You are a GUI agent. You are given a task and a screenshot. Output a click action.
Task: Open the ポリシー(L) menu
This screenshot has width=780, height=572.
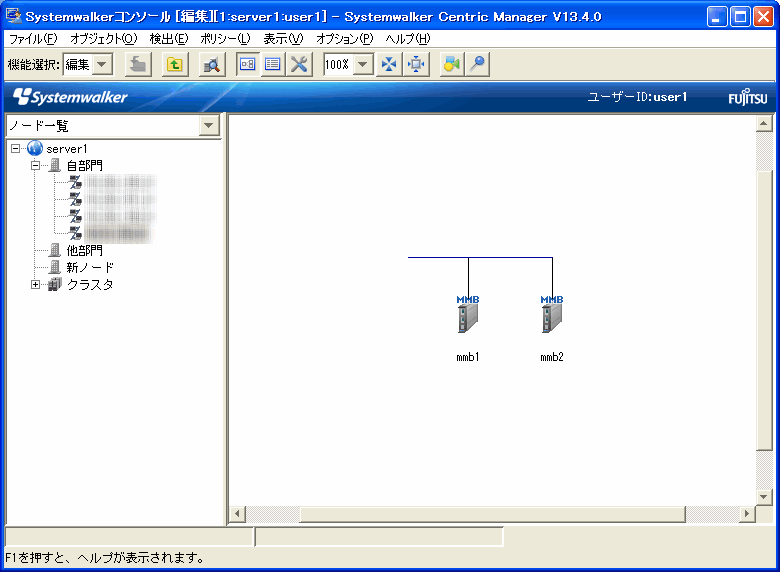225,38
